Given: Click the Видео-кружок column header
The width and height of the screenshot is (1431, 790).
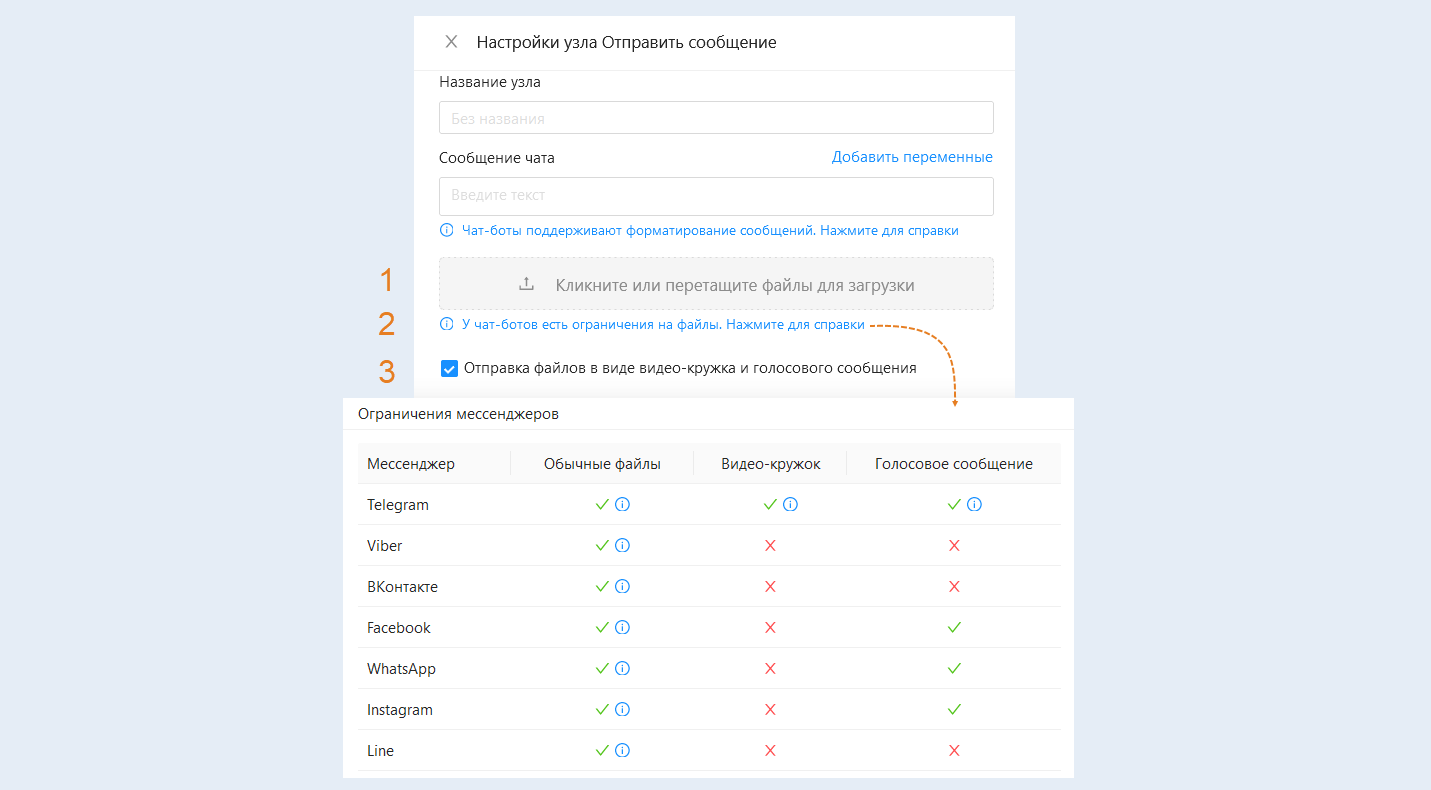Looking at the screenshot, I should coord(770,464).
